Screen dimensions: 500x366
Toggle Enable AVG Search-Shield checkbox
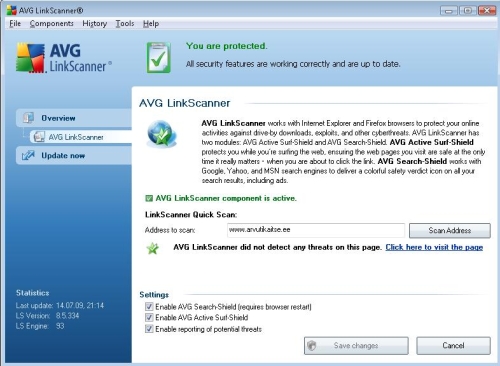pos(149,307)
